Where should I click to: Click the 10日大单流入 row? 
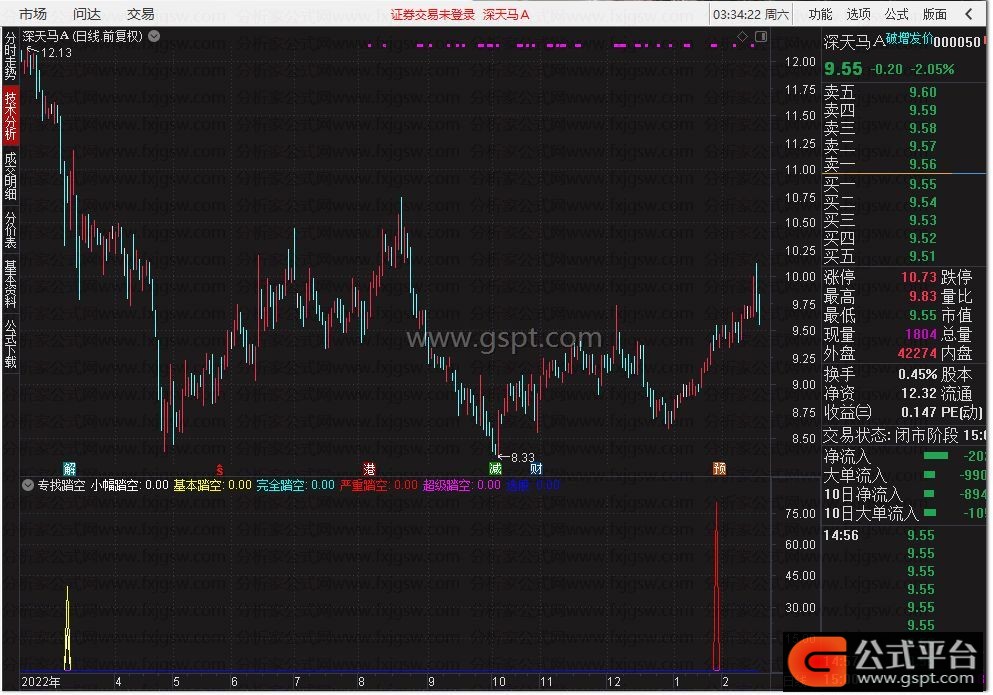tap(904, 513)
